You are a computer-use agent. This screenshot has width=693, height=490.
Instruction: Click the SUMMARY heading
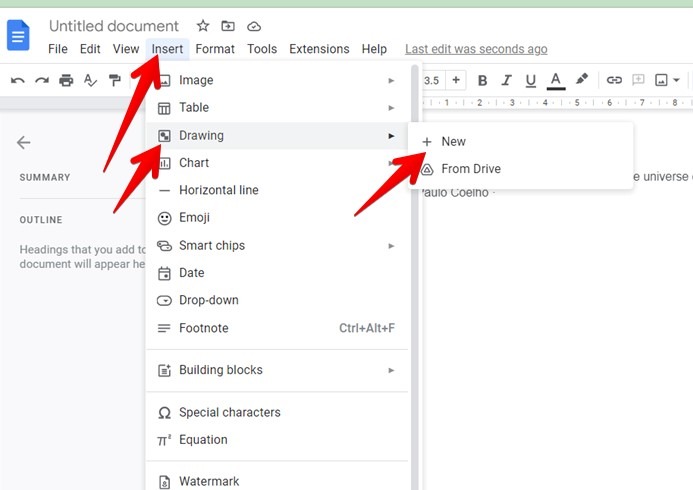pyautogui.click(x=45, y=178)
